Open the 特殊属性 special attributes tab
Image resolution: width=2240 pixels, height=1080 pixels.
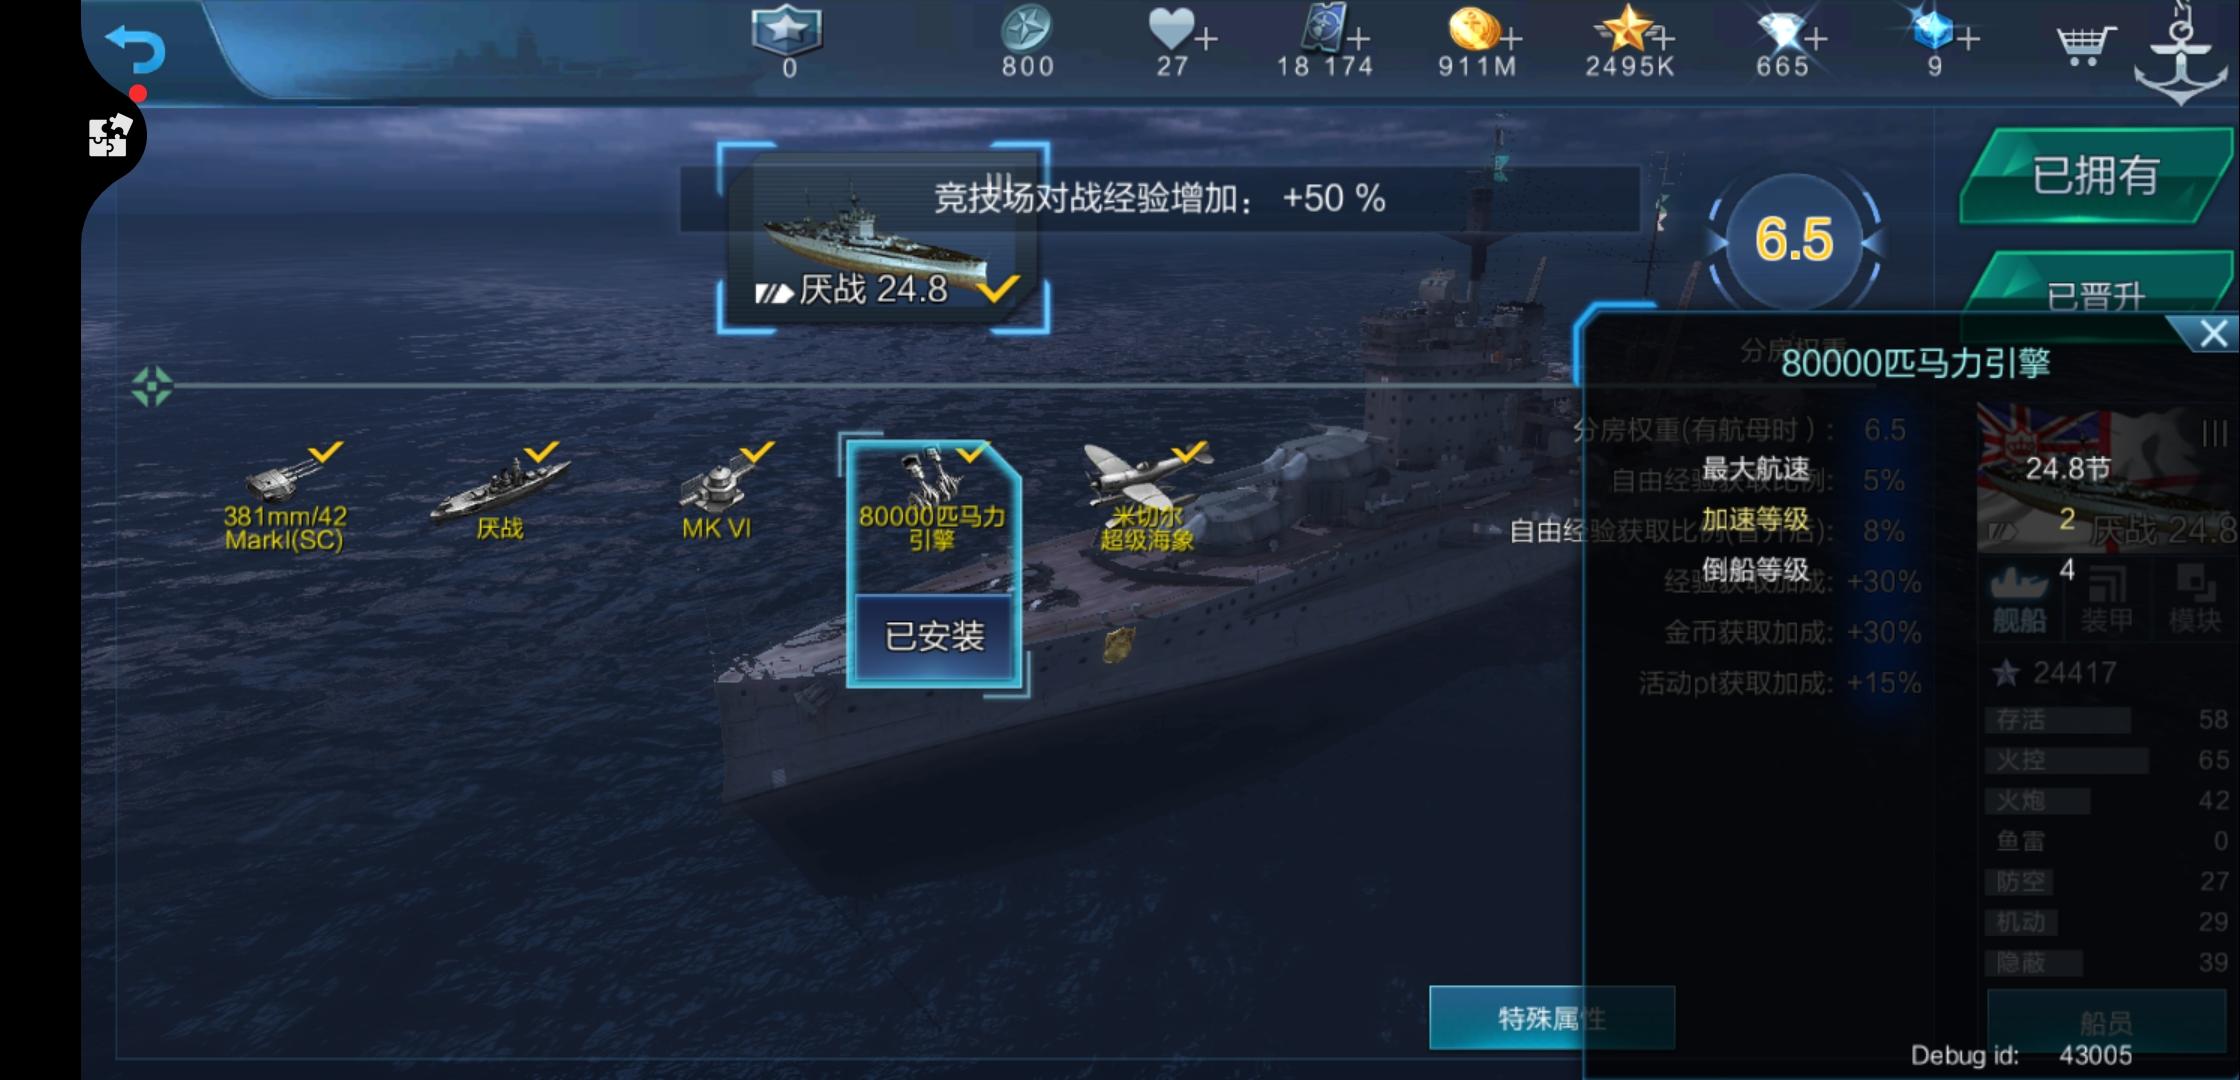(x=1551, y=1018)
